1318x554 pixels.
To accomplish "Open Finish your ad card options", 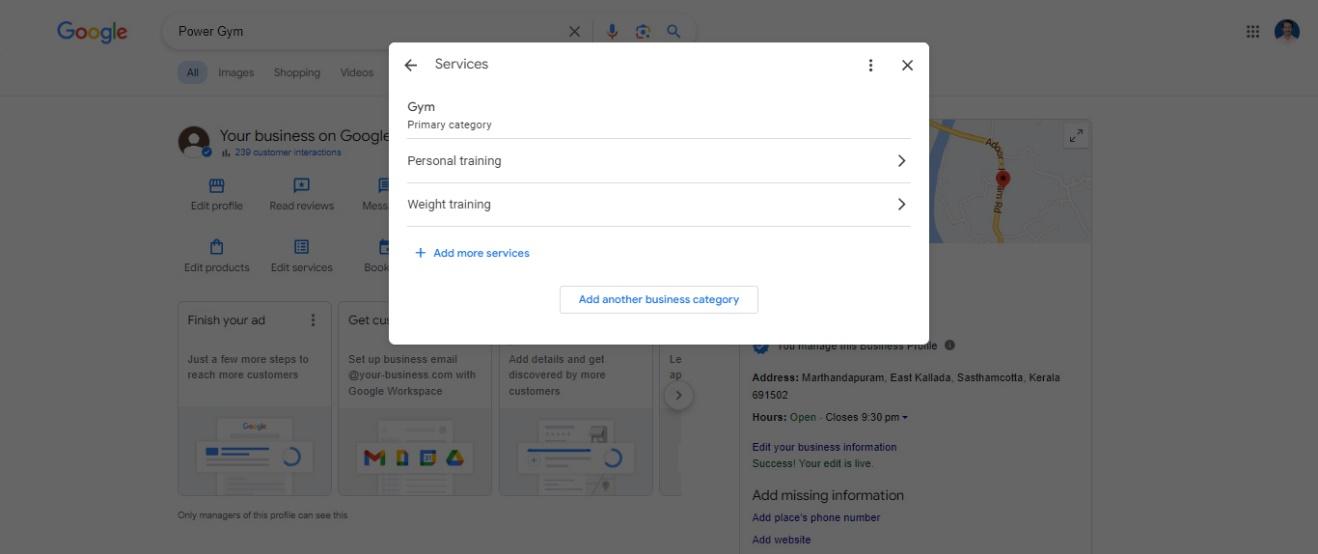I will [x=313, y=320].
